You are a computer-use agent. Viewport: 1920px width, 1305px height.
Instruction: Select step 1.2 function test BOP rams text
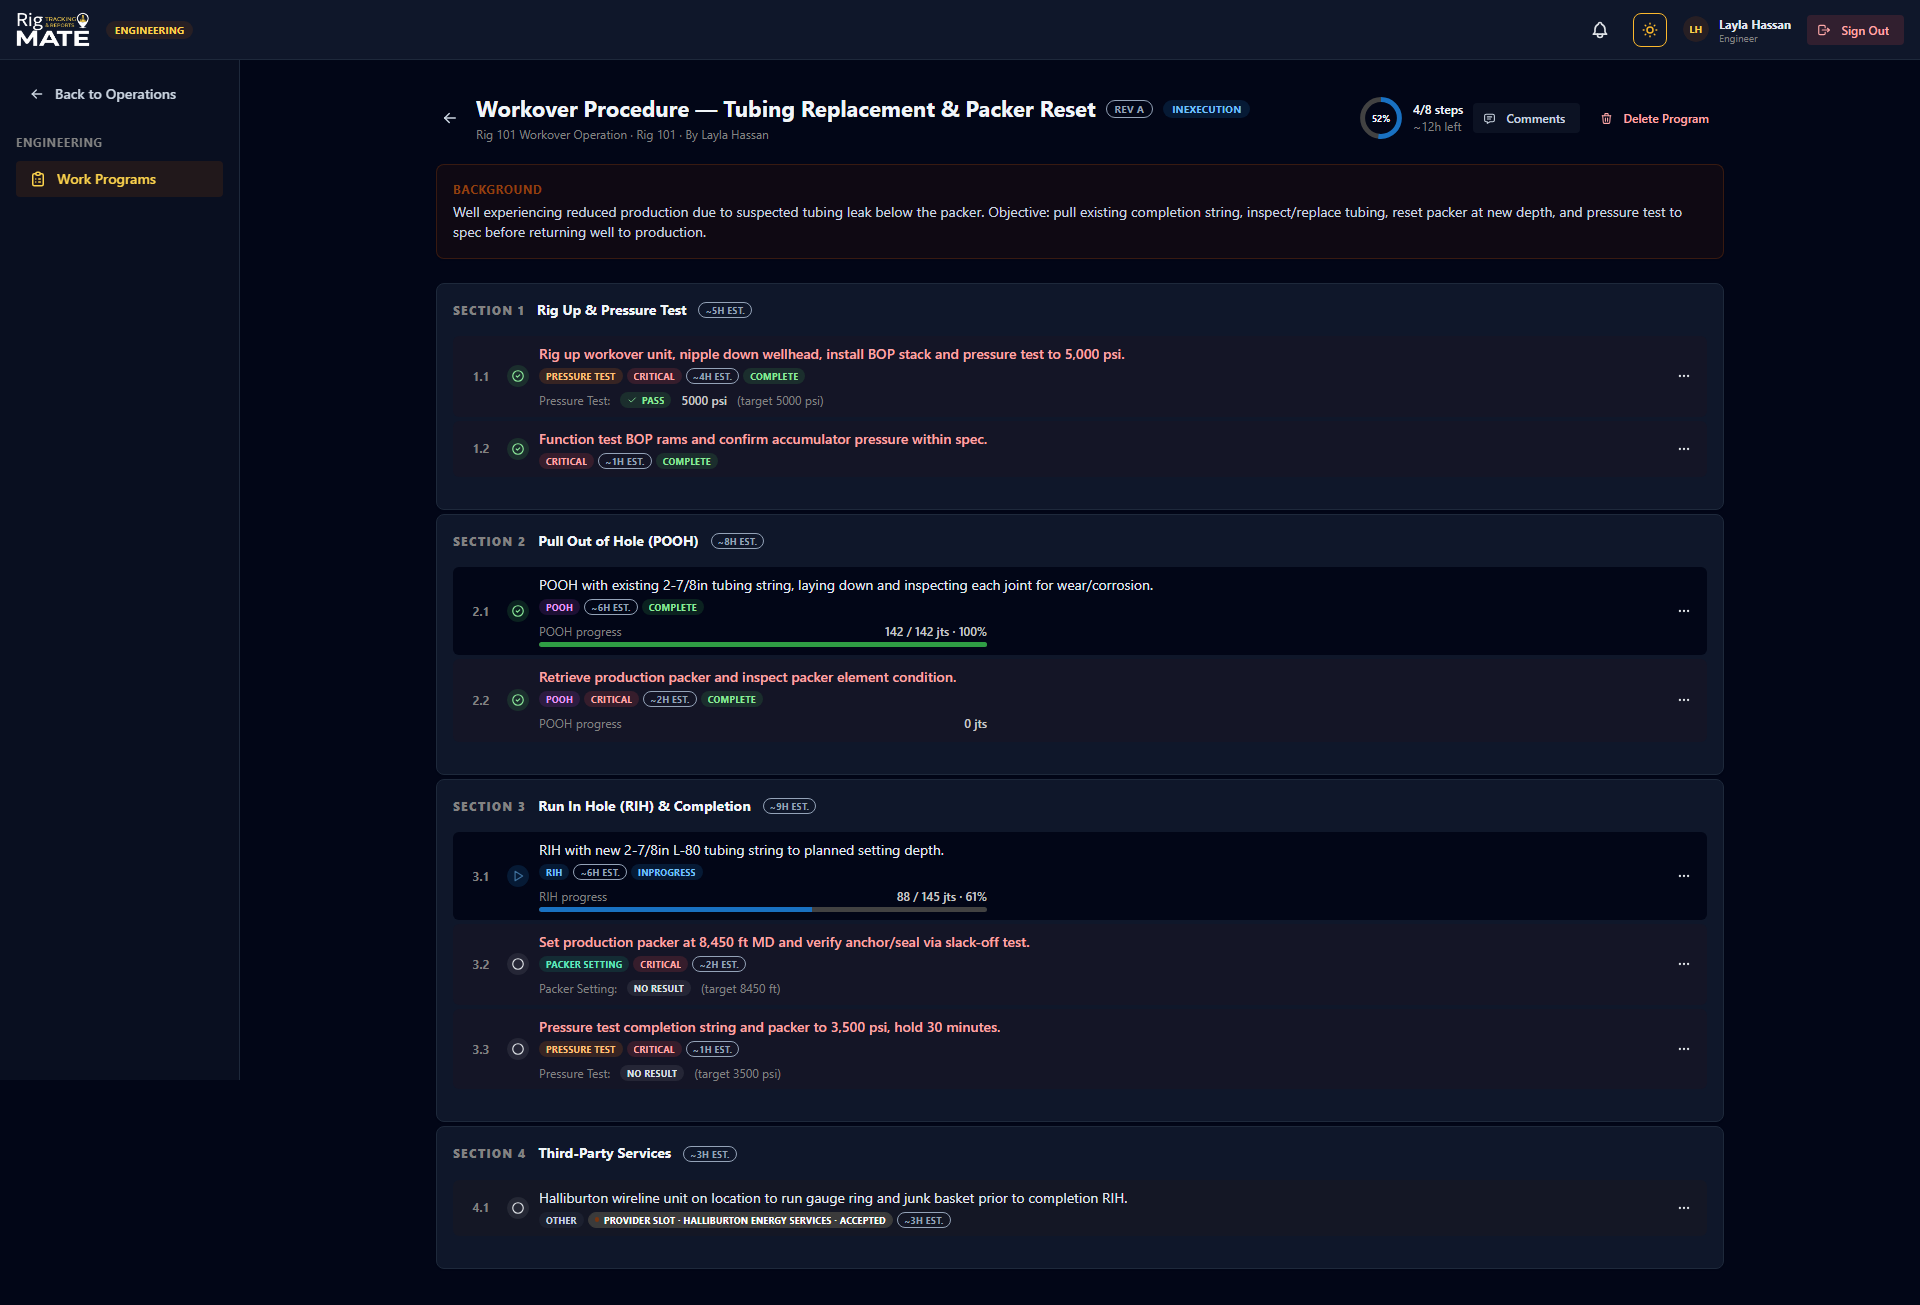click(763, 439)
